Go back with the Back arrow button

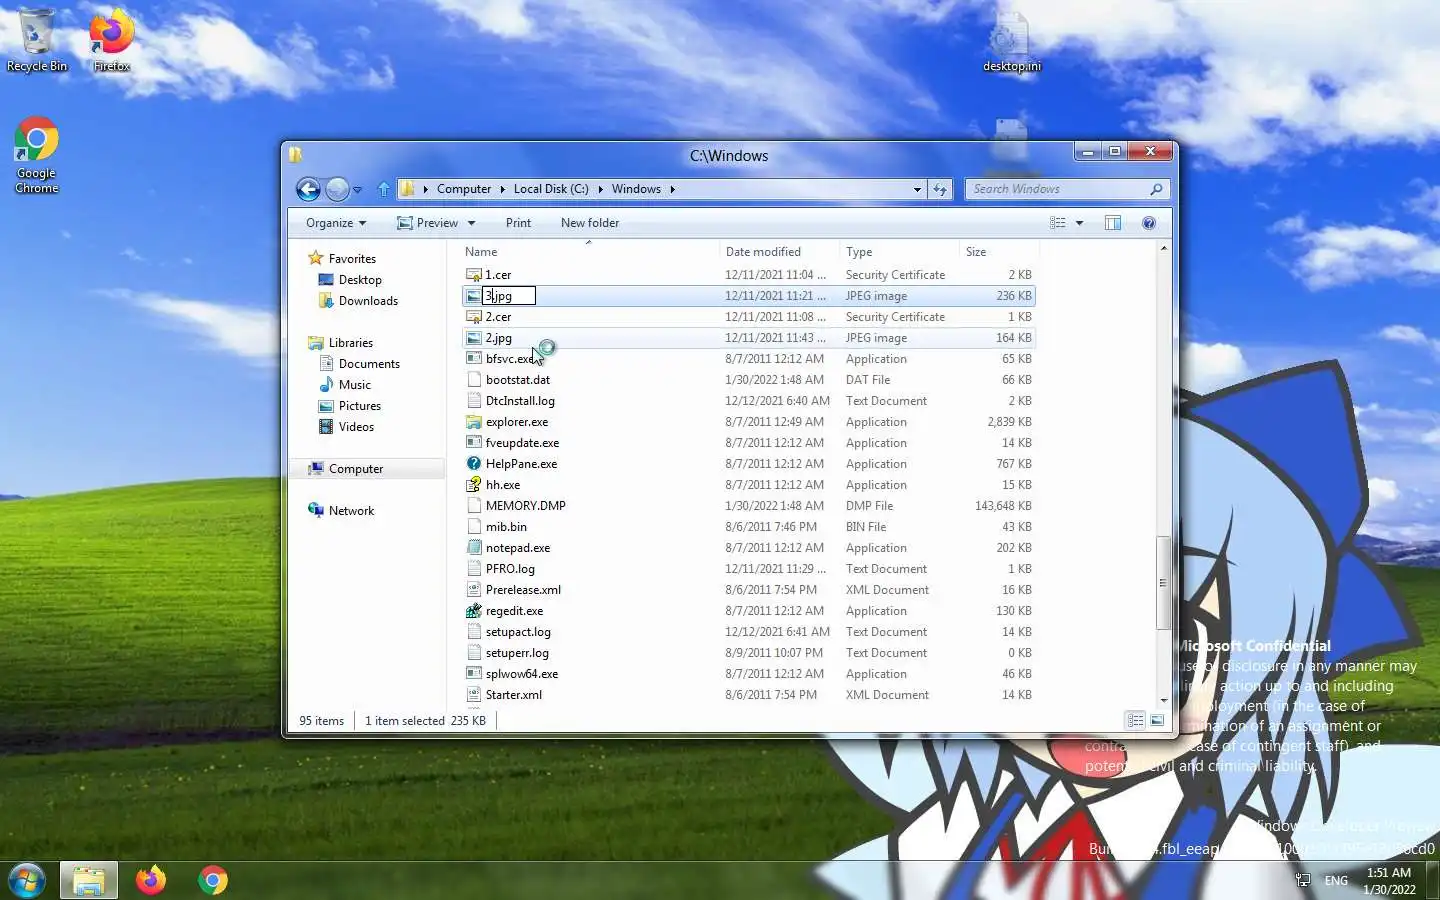tap(308, 189)
